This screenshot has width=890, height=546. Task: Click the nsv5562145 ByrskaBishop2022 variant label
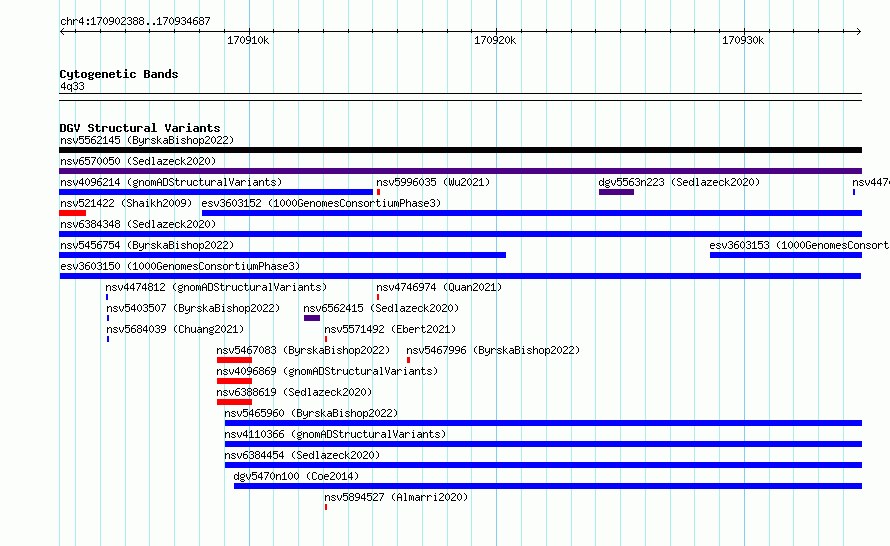point(147,140)
